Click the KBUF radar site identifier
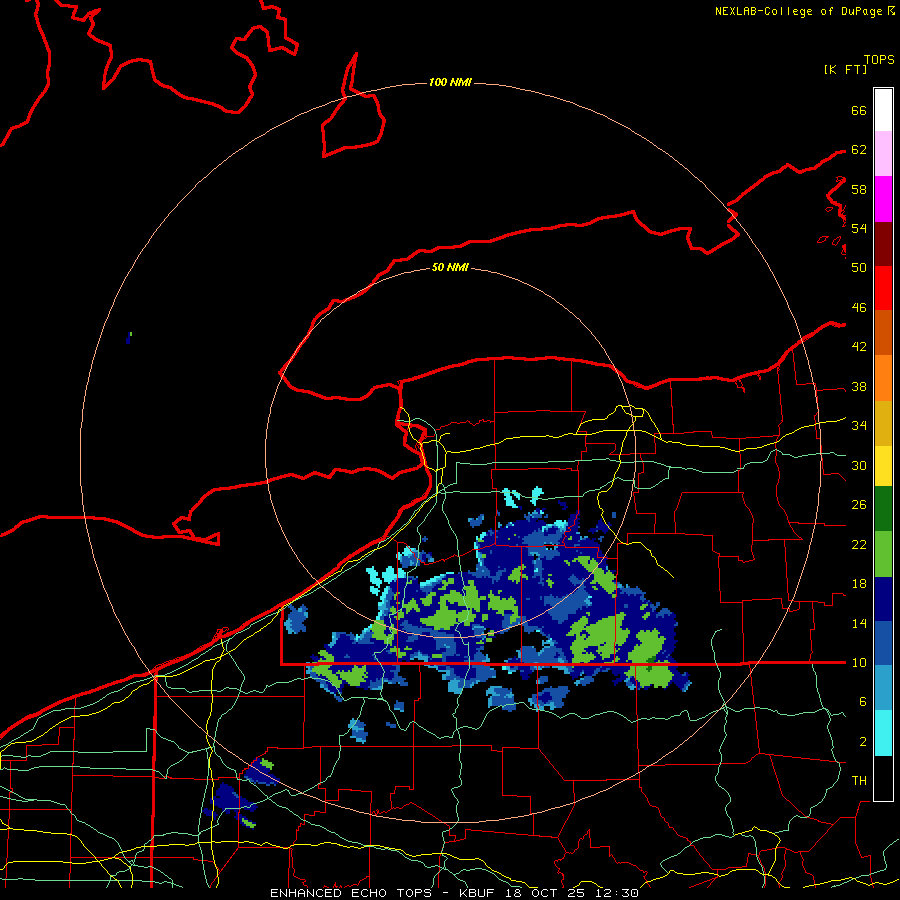Screen dimensions: 900x900 [x=478, y=893]
